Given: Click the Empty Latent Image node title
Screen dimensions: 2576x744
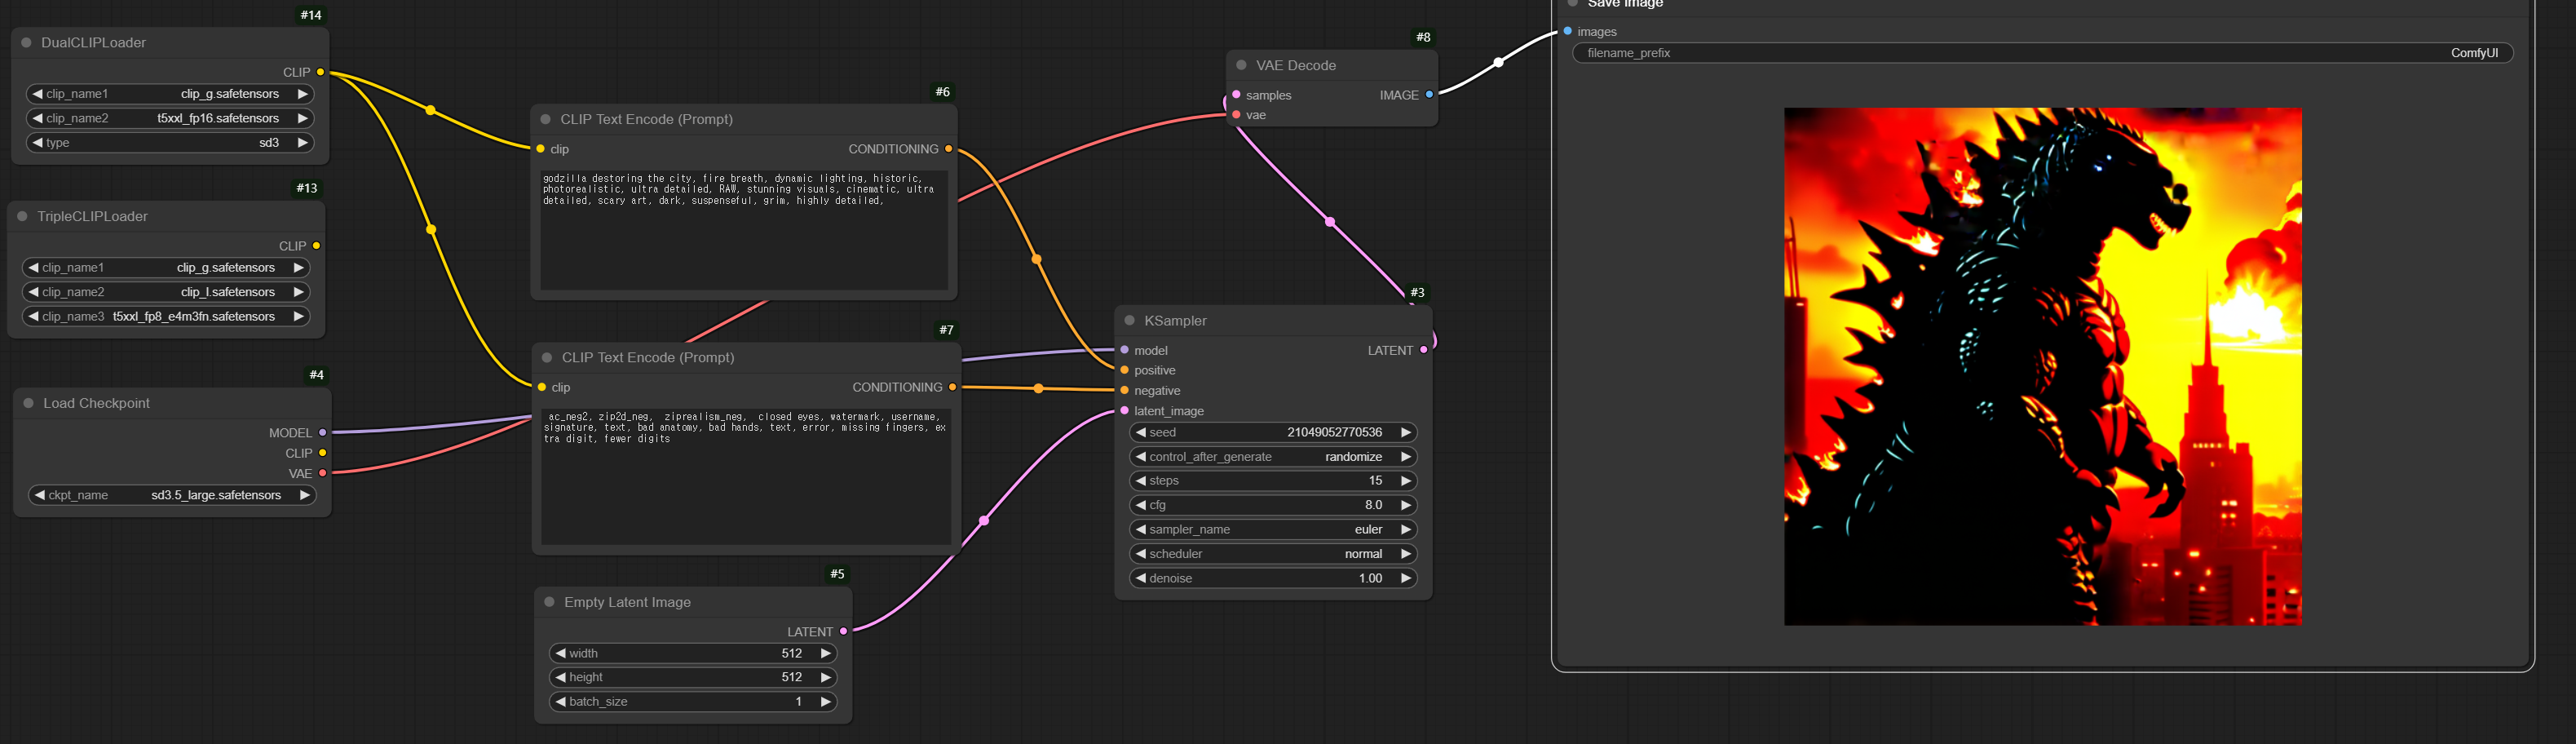Looking at the screenshot, I should 627,602.
